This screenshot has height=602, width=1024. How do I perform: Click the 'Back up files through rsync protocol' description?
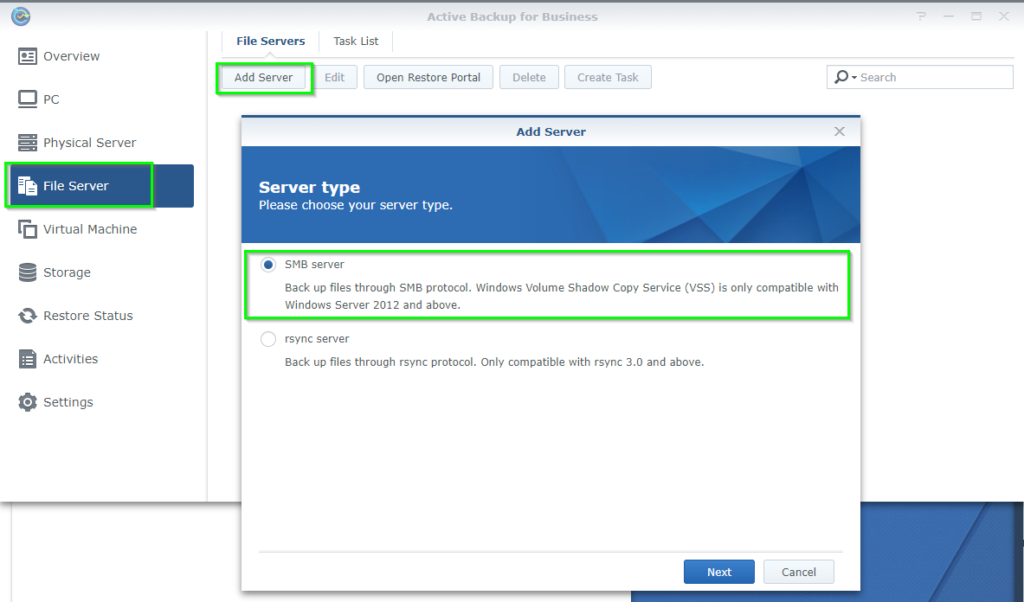tap(494, 362)
